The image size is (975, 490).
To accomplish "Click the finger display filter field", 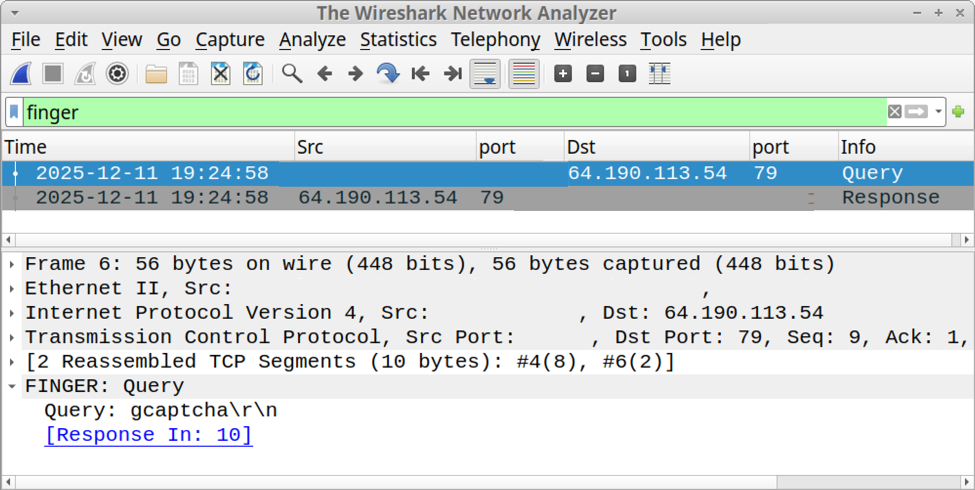I will coord(450,112).
